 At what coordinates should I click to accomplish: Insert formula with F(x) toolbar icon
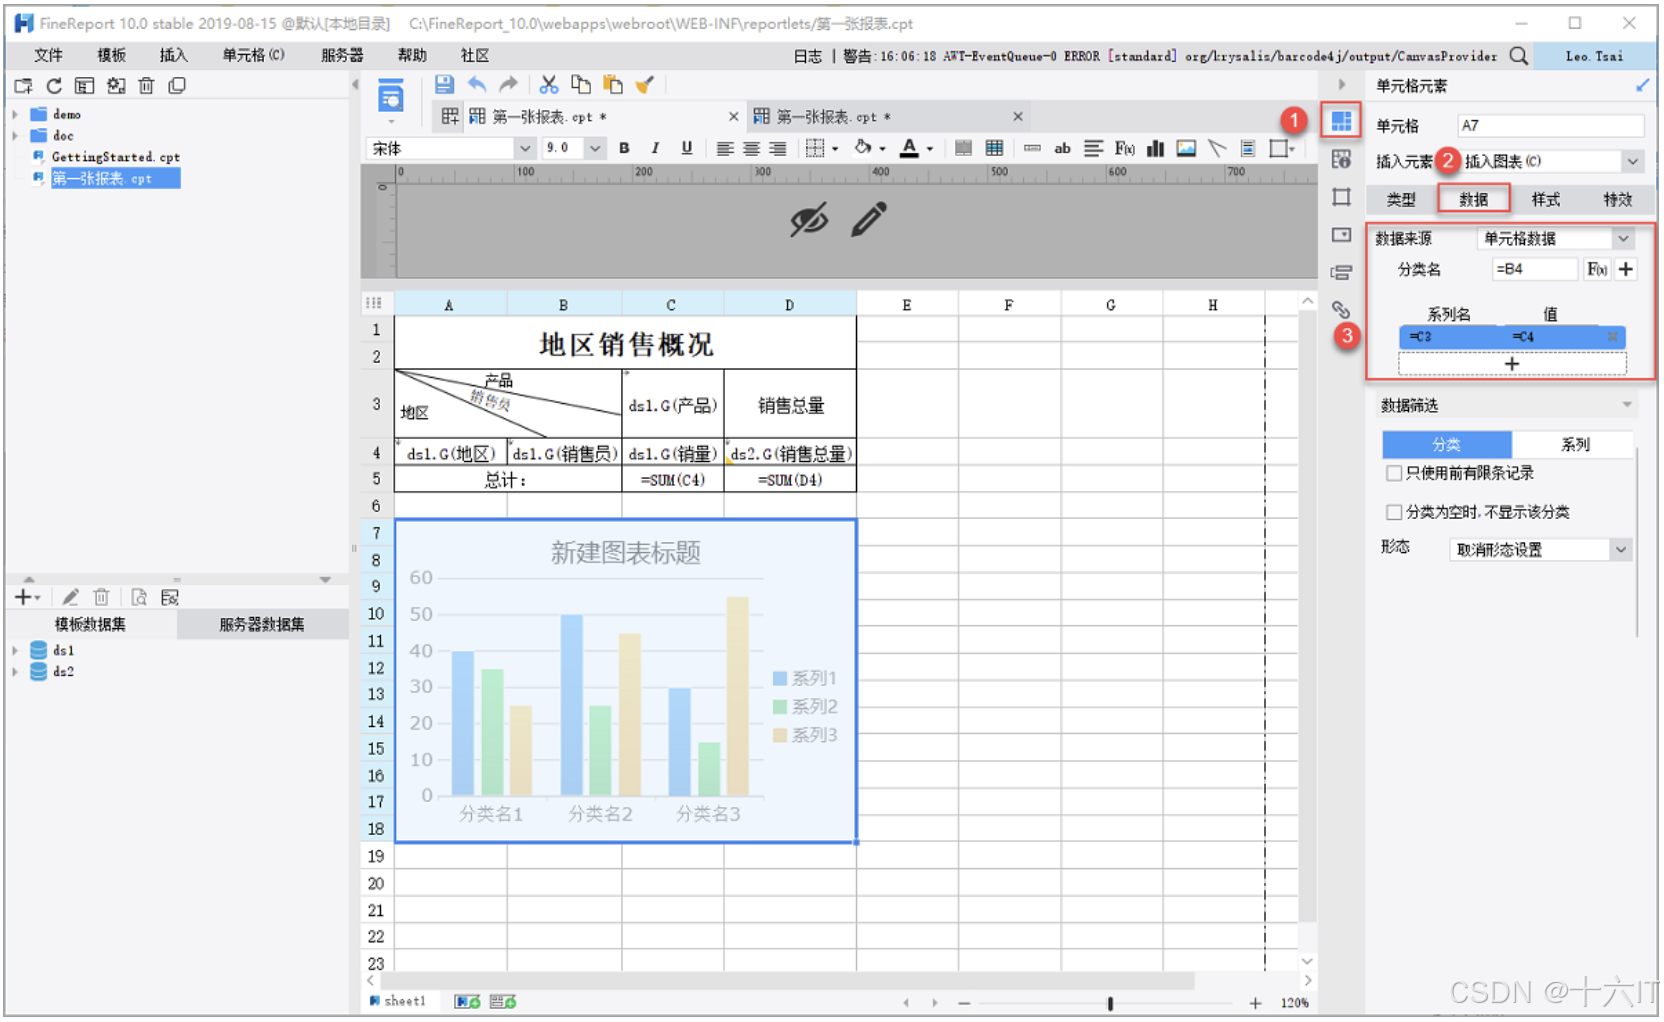coord(1124,148)
